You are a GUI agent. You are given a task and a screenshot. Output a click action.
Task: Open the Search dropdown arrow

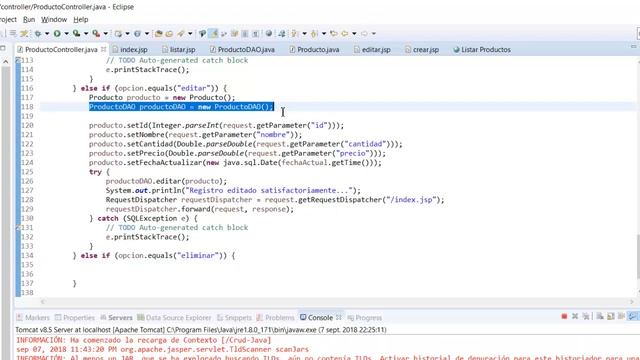pos(190,33)
